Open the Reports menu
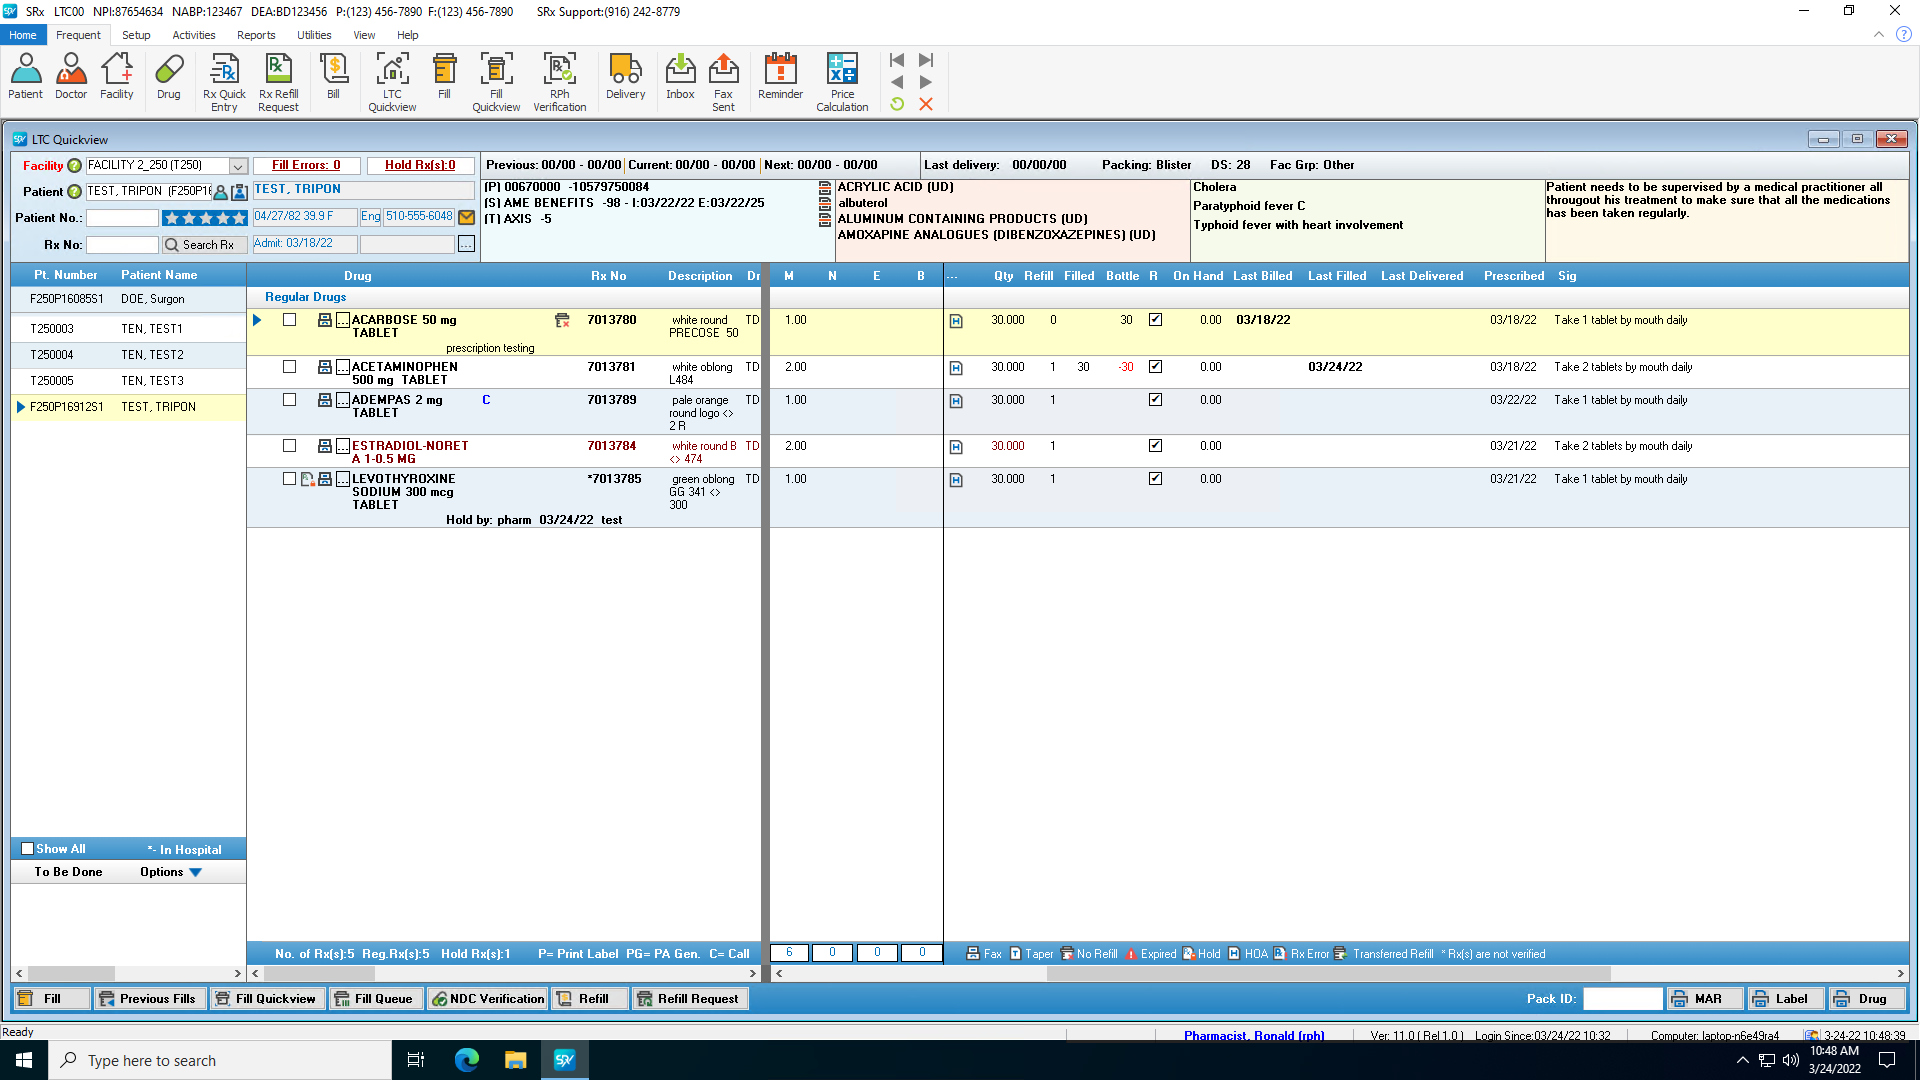The image size is (1920, 1080). point(256,35)
